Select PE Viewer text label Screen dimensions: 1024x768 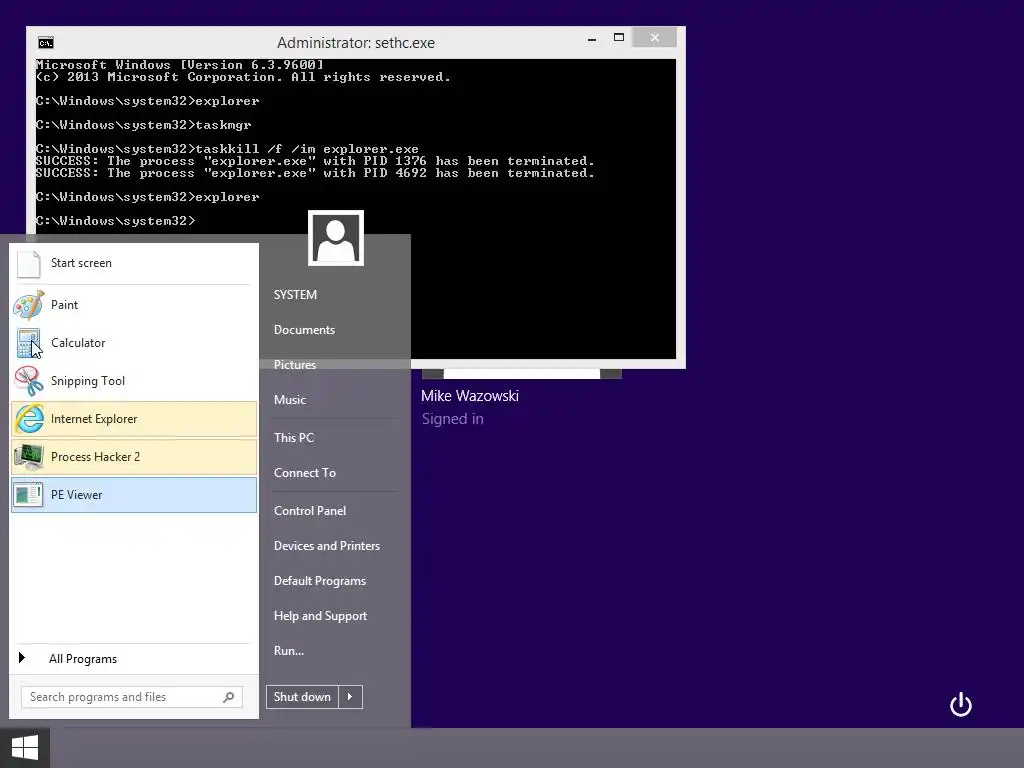[76, 494]
